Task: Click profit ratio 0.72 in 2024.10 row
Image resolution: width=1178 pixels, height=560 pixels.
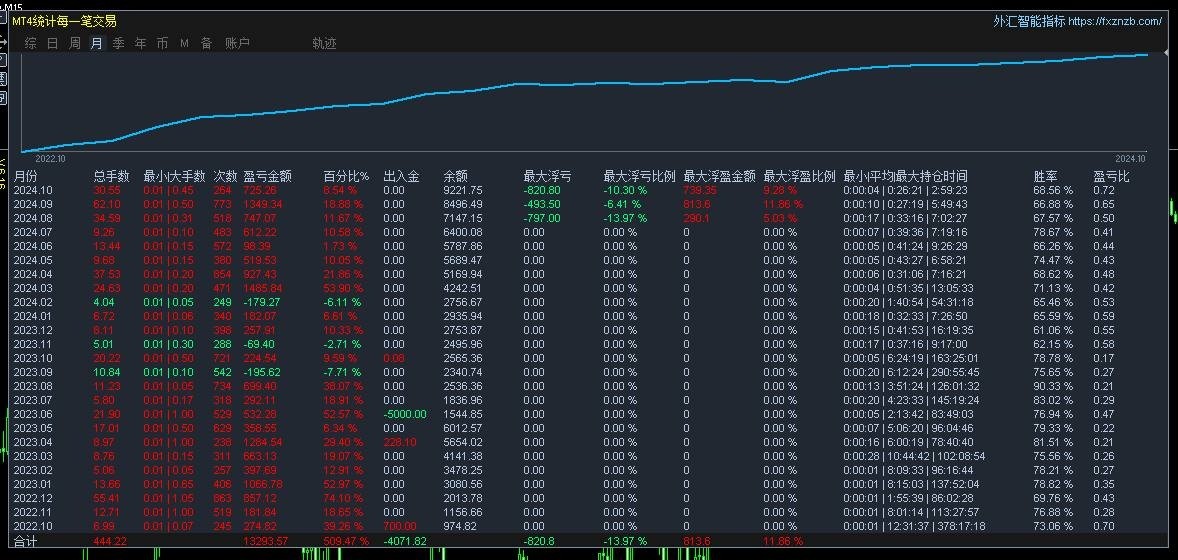Action: click(1104, 190)
